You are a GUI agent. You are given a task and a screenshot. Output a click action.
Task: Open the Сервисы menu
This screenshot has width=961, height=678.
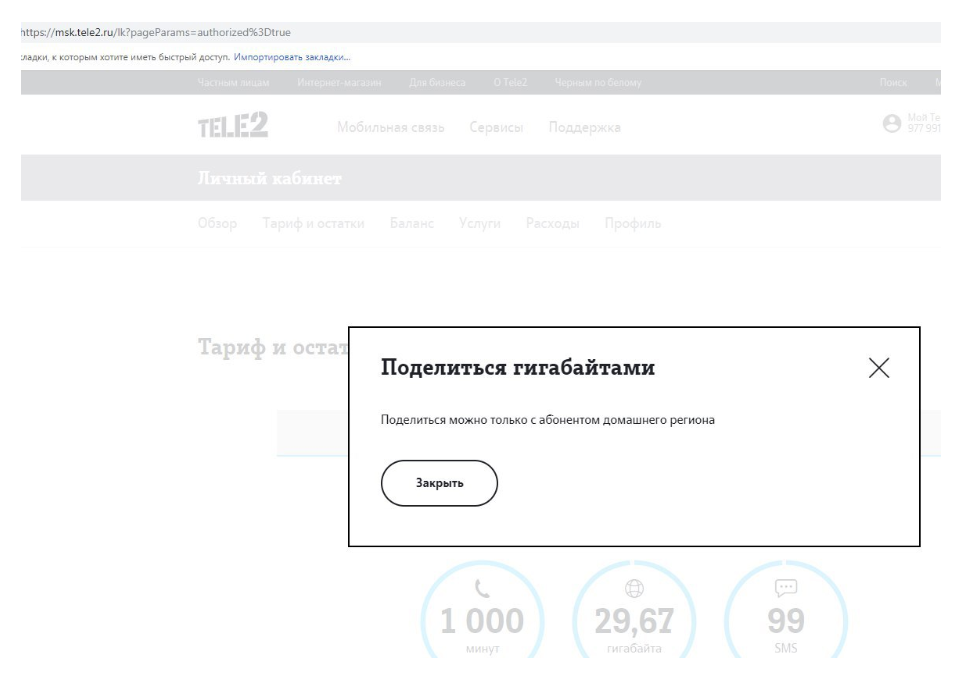point(497,128)
